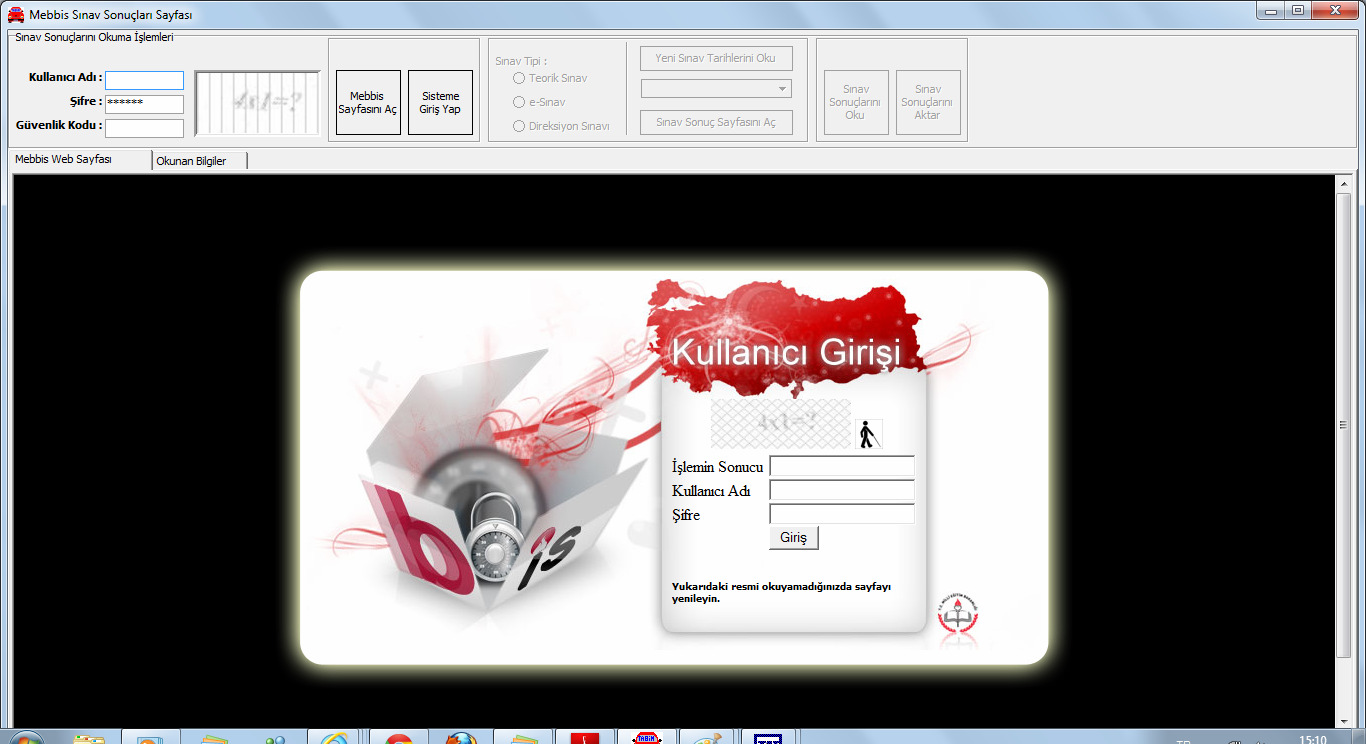Click the Sınav Sonuçlarını Aktar button
This screenshot has width=1366, height=744.
click(928, 103)
